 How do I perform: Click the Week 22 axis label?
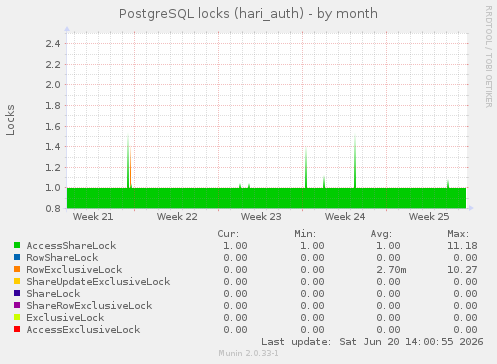[x=177, y=217]
